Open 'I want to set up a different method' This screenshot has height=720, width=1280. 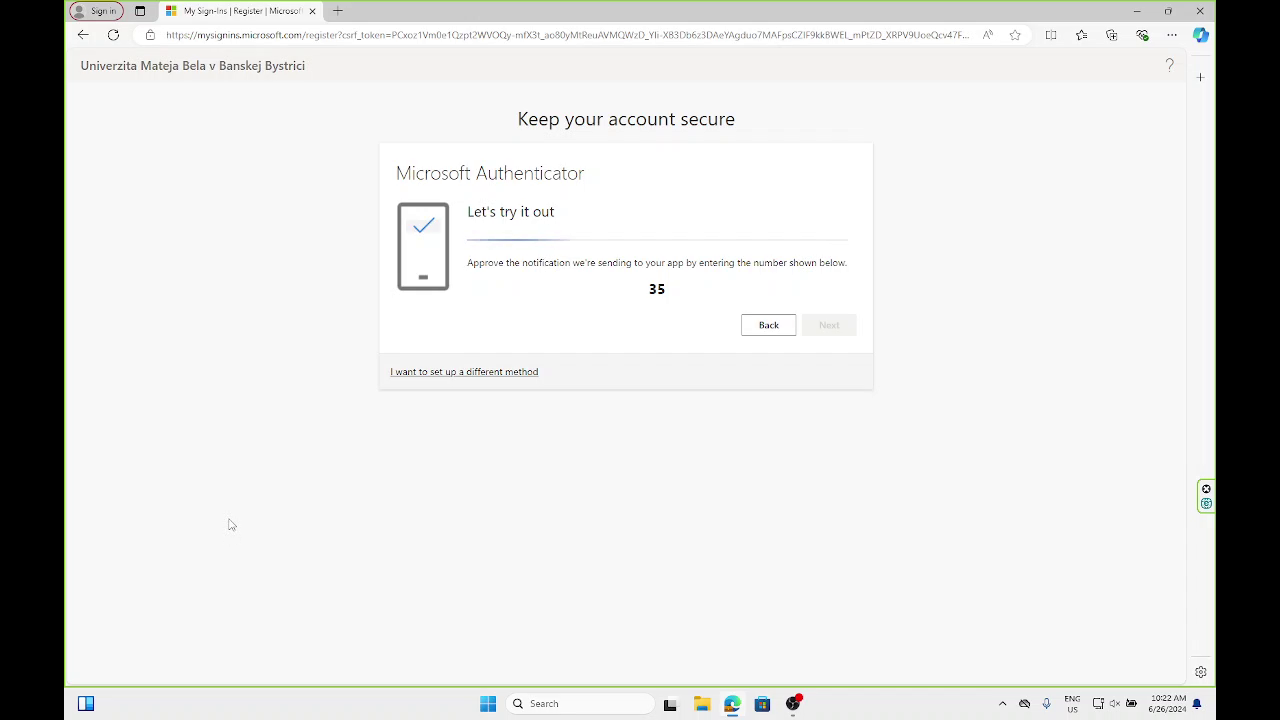tap(464, 372)
